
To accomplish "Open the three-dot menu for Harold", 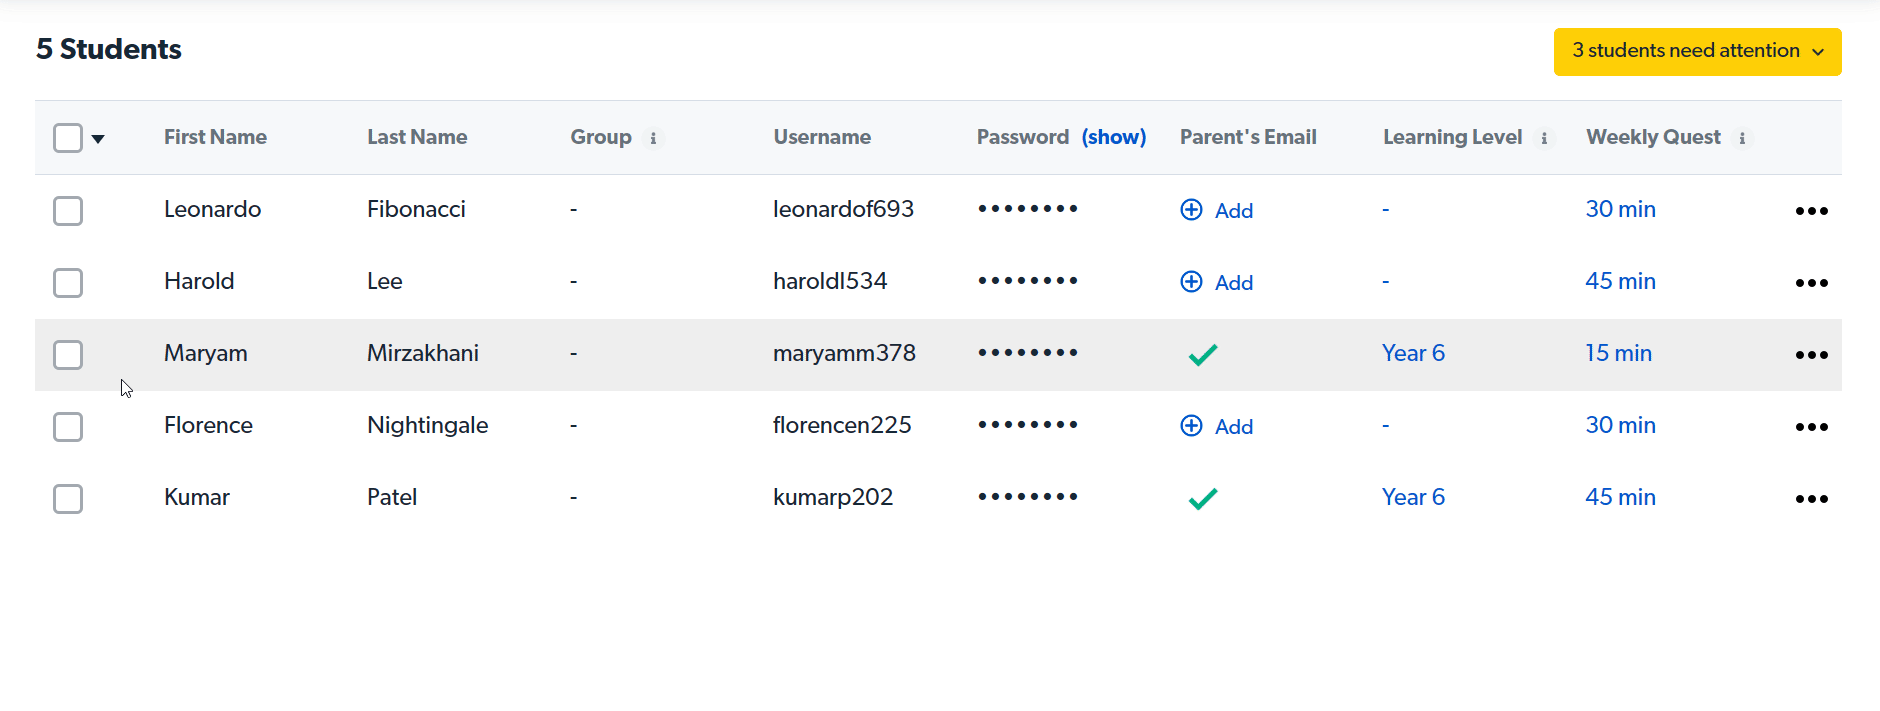I will 1811,283.
